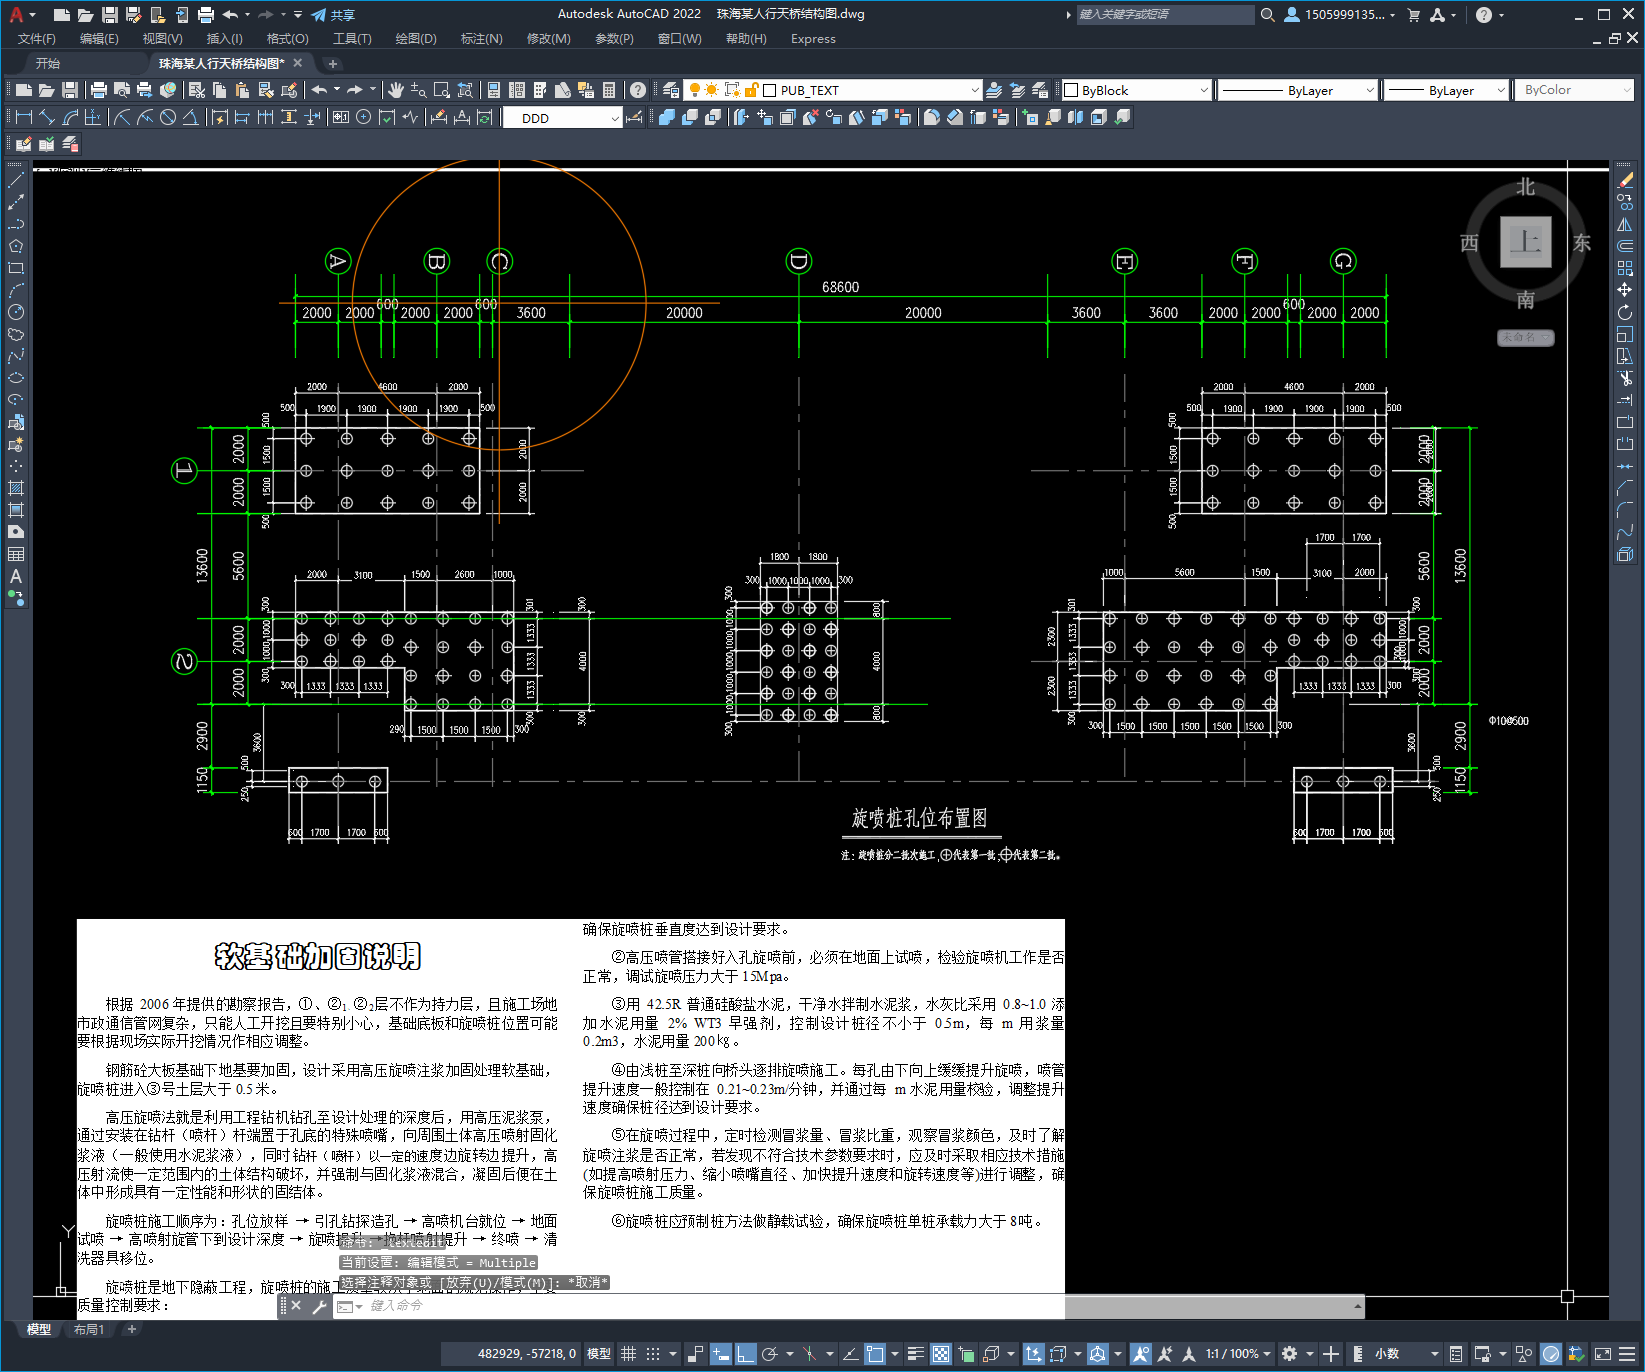The height and width of the screenshot is (1372, 1645).
Task: Select the Rectangle draw tool
Action: coord(16,268)
